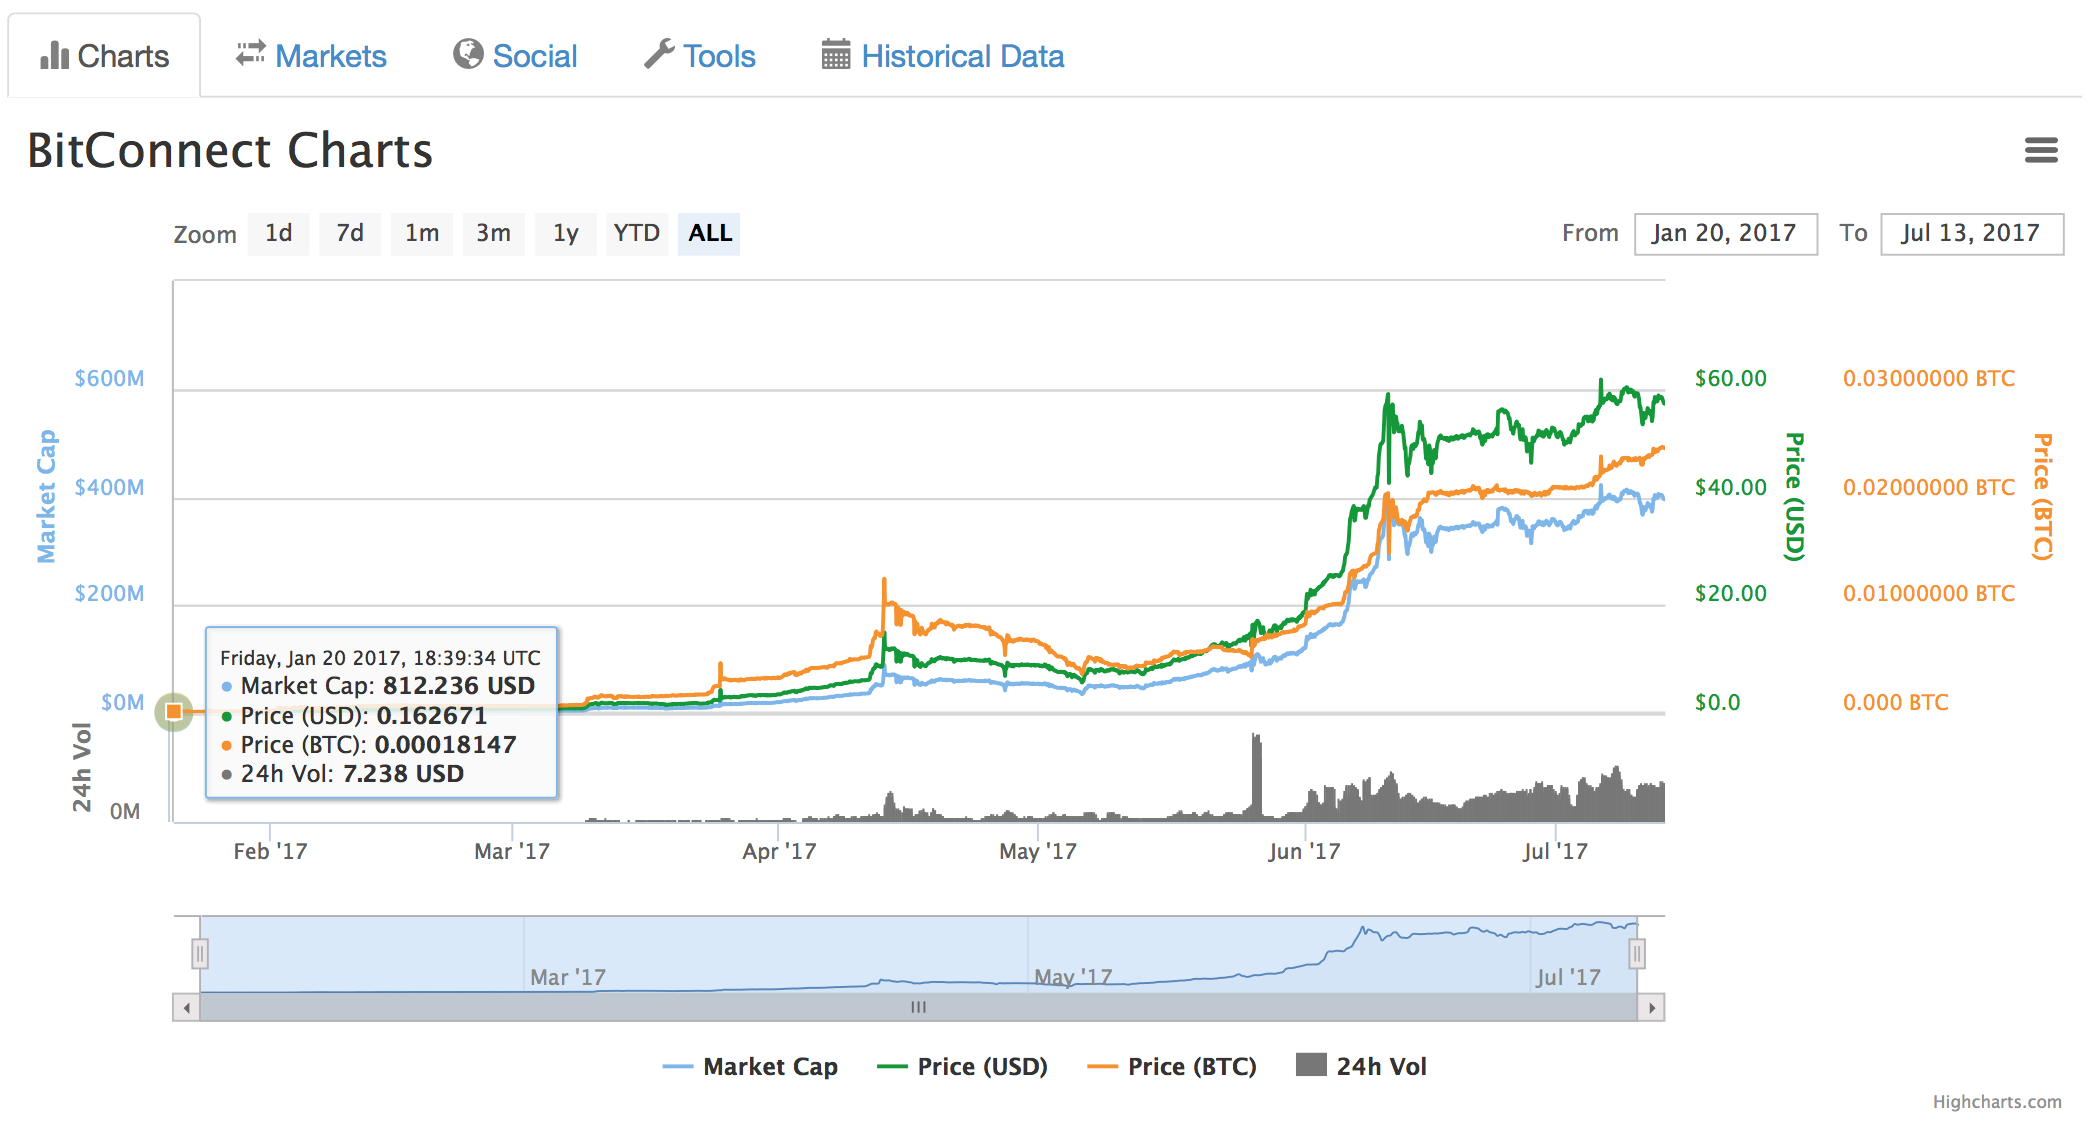The image size is (2094, 1140).
Task: Set zoom to YTD
Action: pos(637,234)
